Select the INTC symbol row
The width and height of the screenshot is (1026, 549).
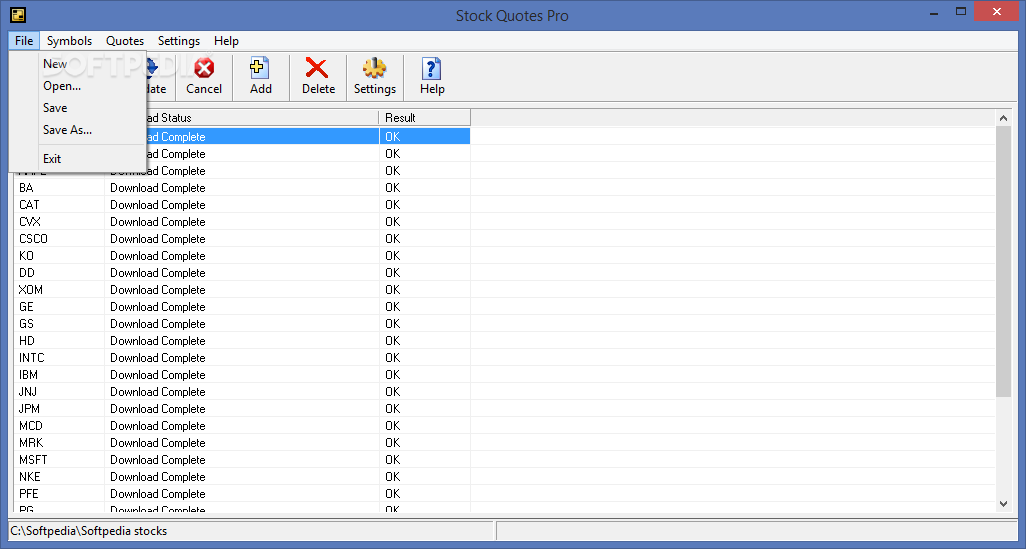242,358
